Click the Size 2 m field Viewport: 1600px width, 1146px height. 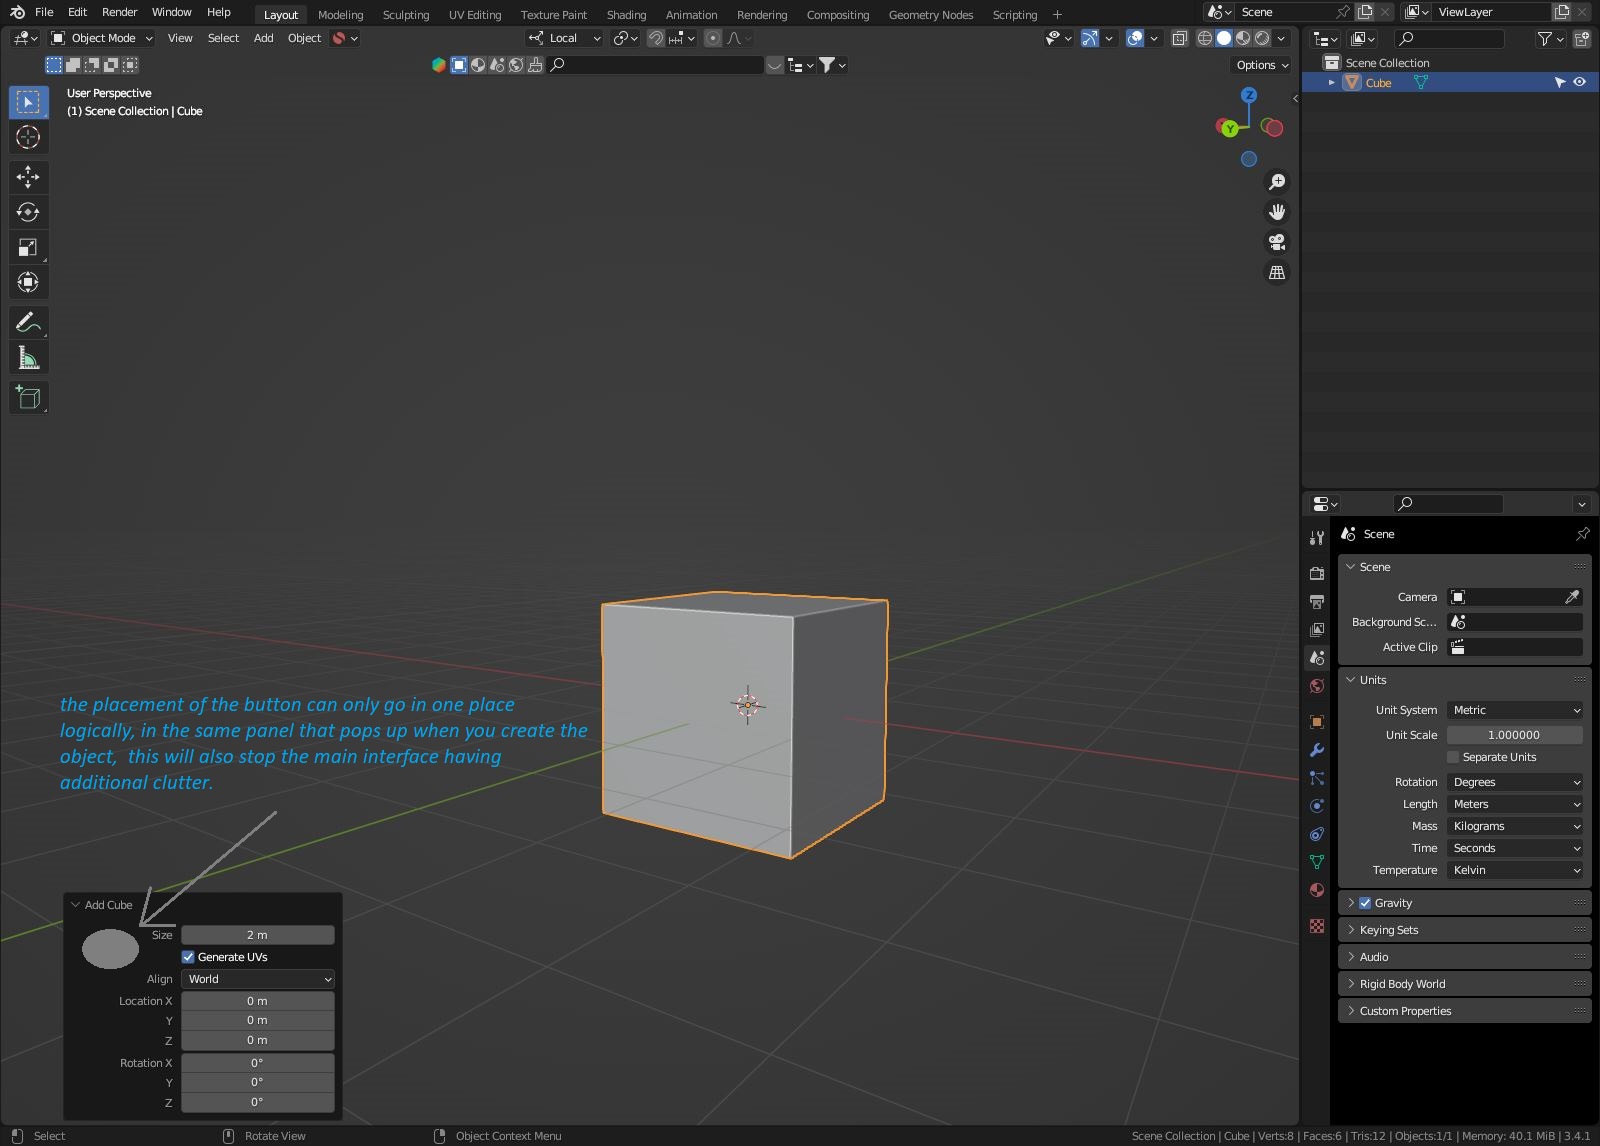tap(258, 935)
